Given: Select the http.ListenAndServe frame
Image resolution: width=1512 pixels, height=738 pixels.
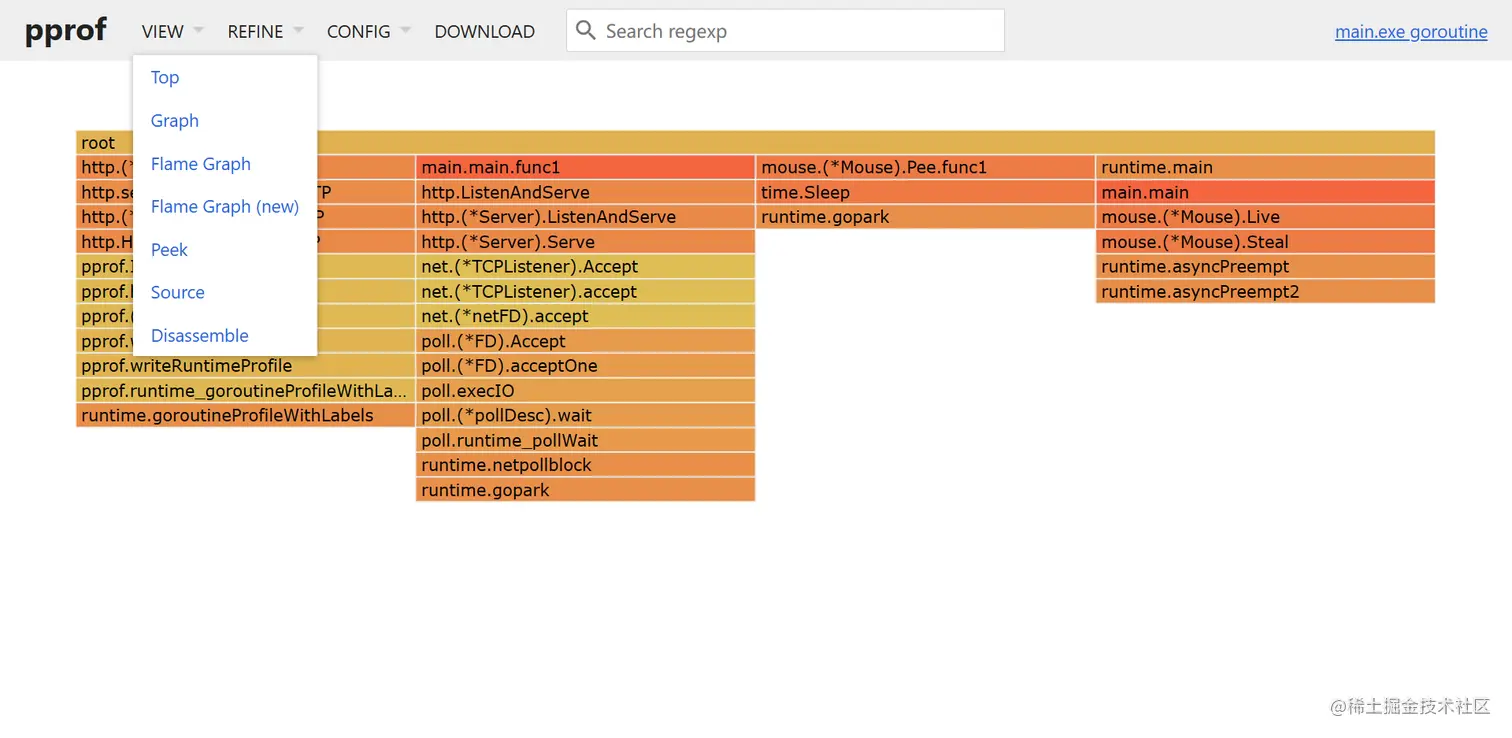Looking at the screenshot, I should (x=585, y=192).
